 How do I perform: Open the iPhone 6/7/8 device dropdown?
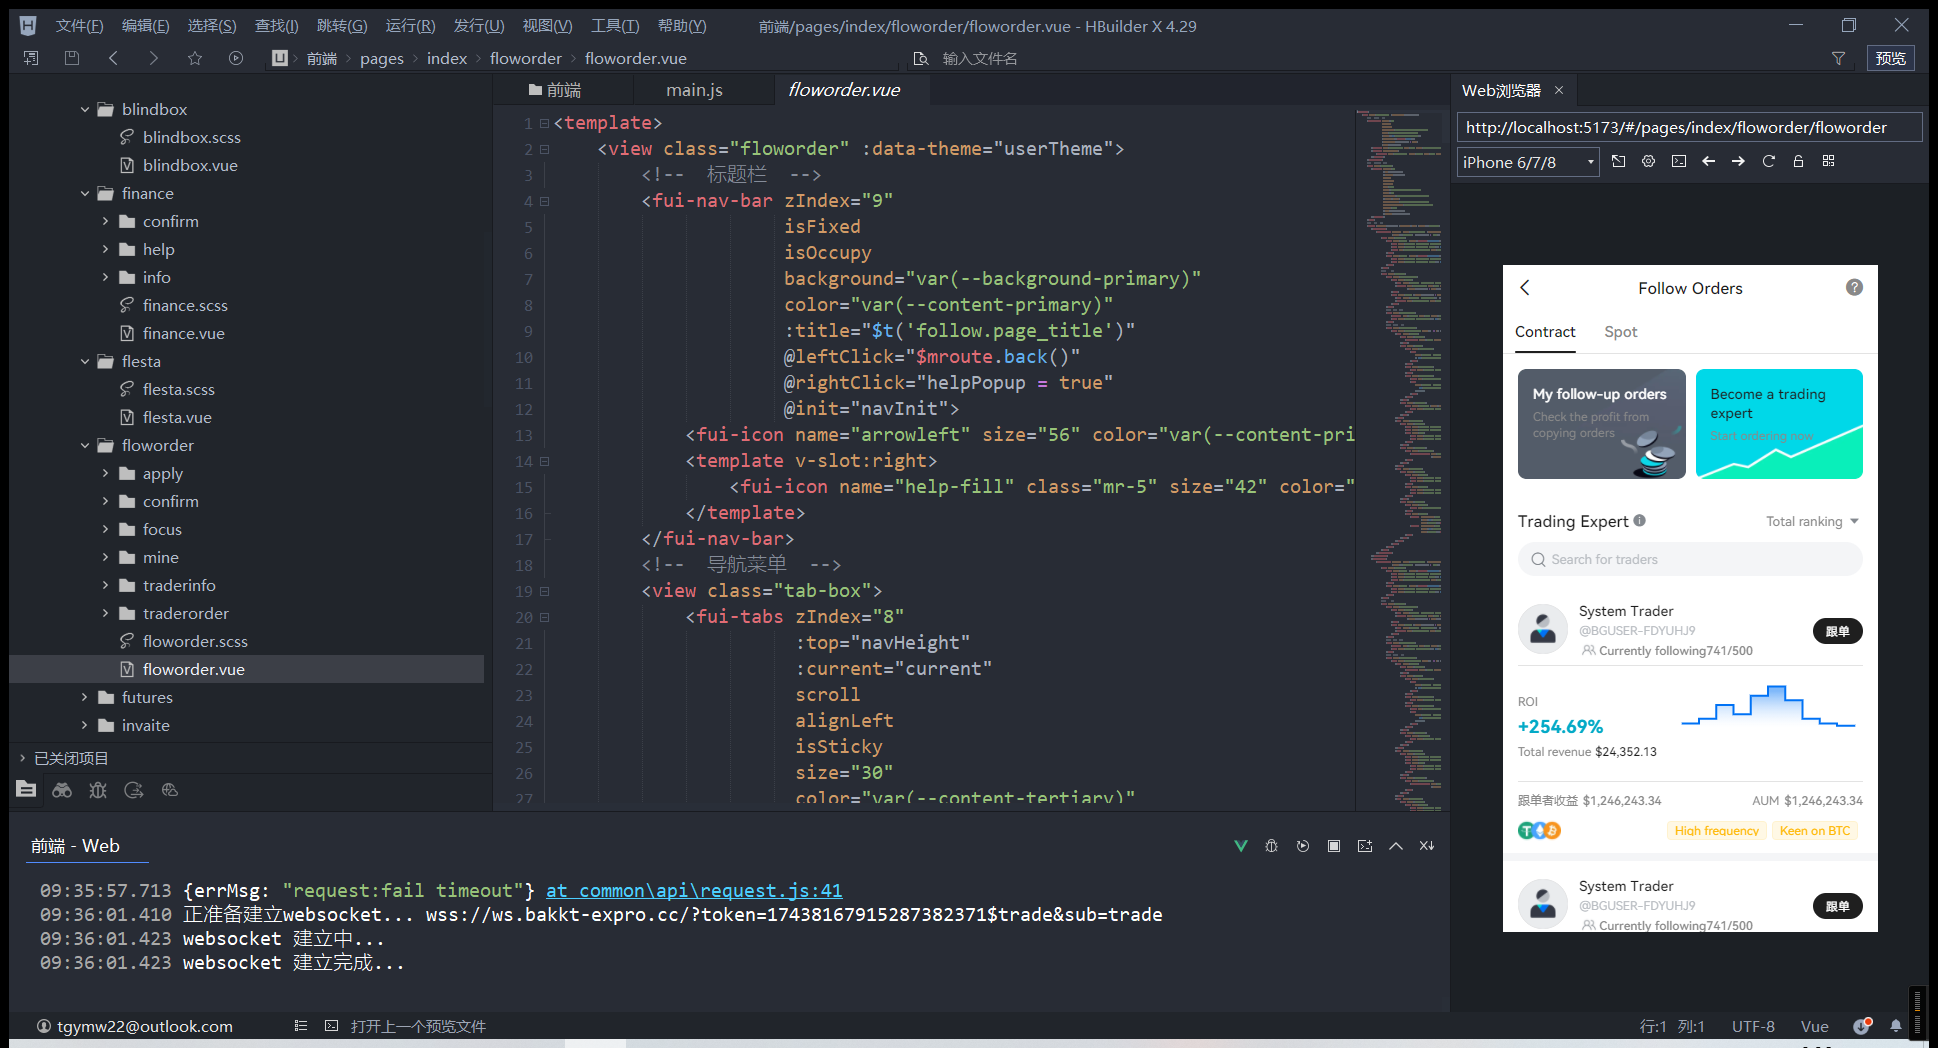coord(1528,162)
